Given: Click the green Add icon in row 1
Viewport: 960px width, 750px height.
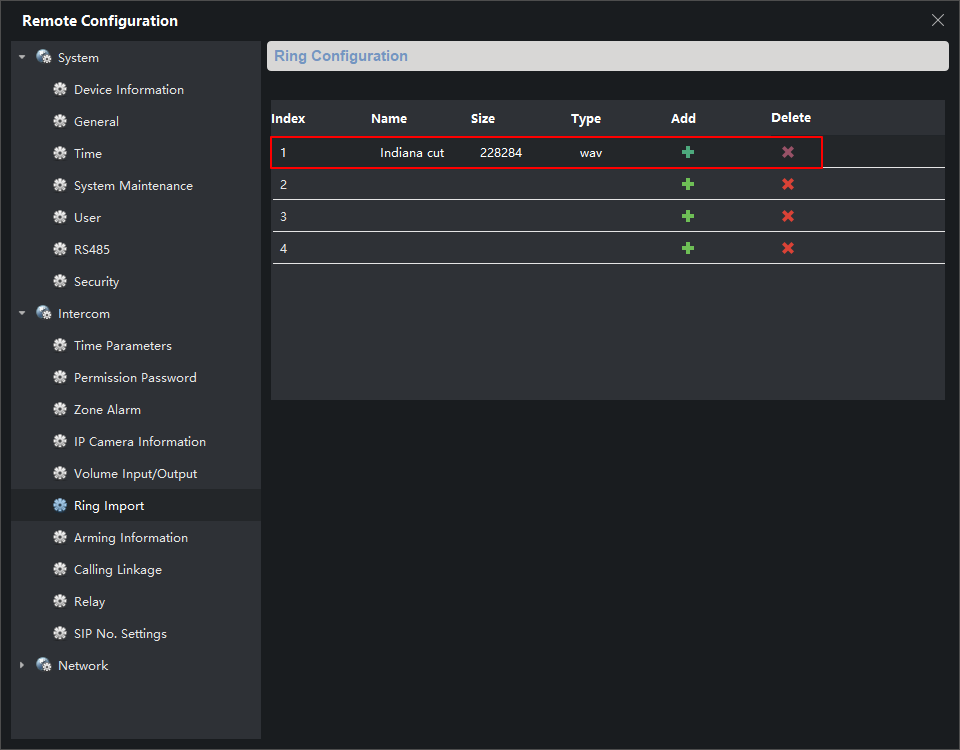Looking at the screenshot, I should (x=687, y=152).
